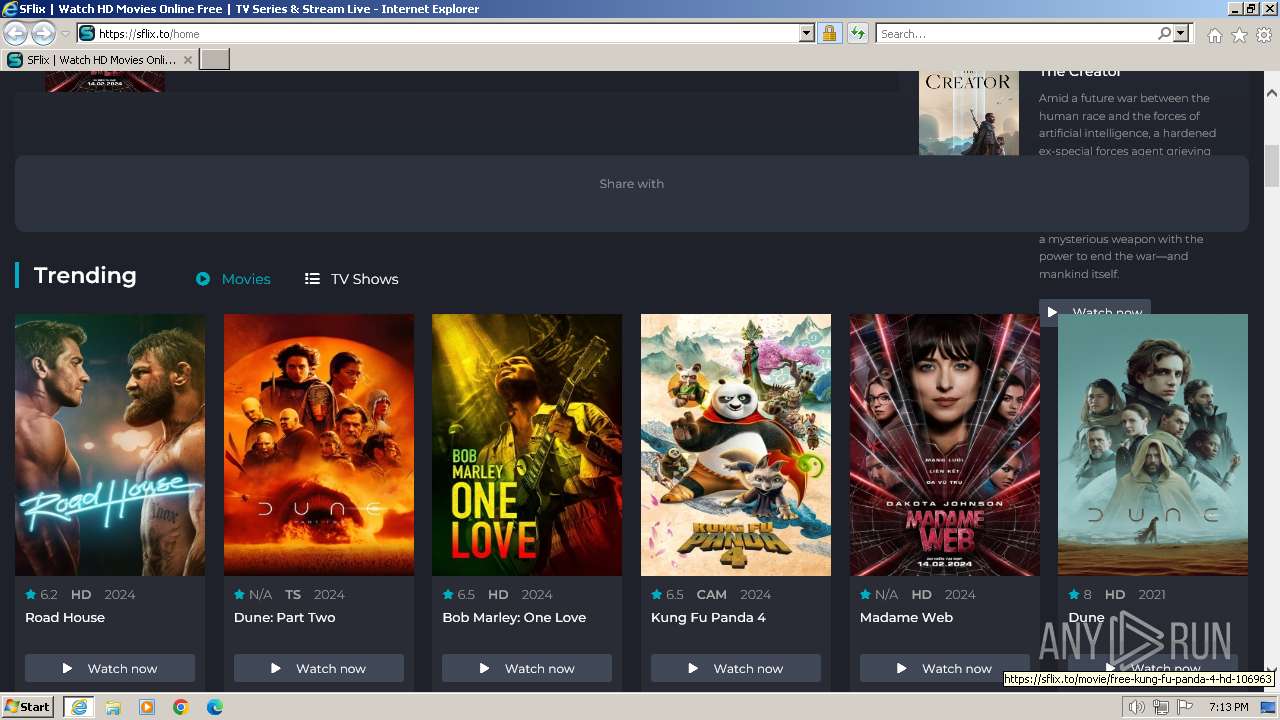Click the Share with panel
Image resolution: width=1280 pixels, height=720 pixels.
click(631, 193)
